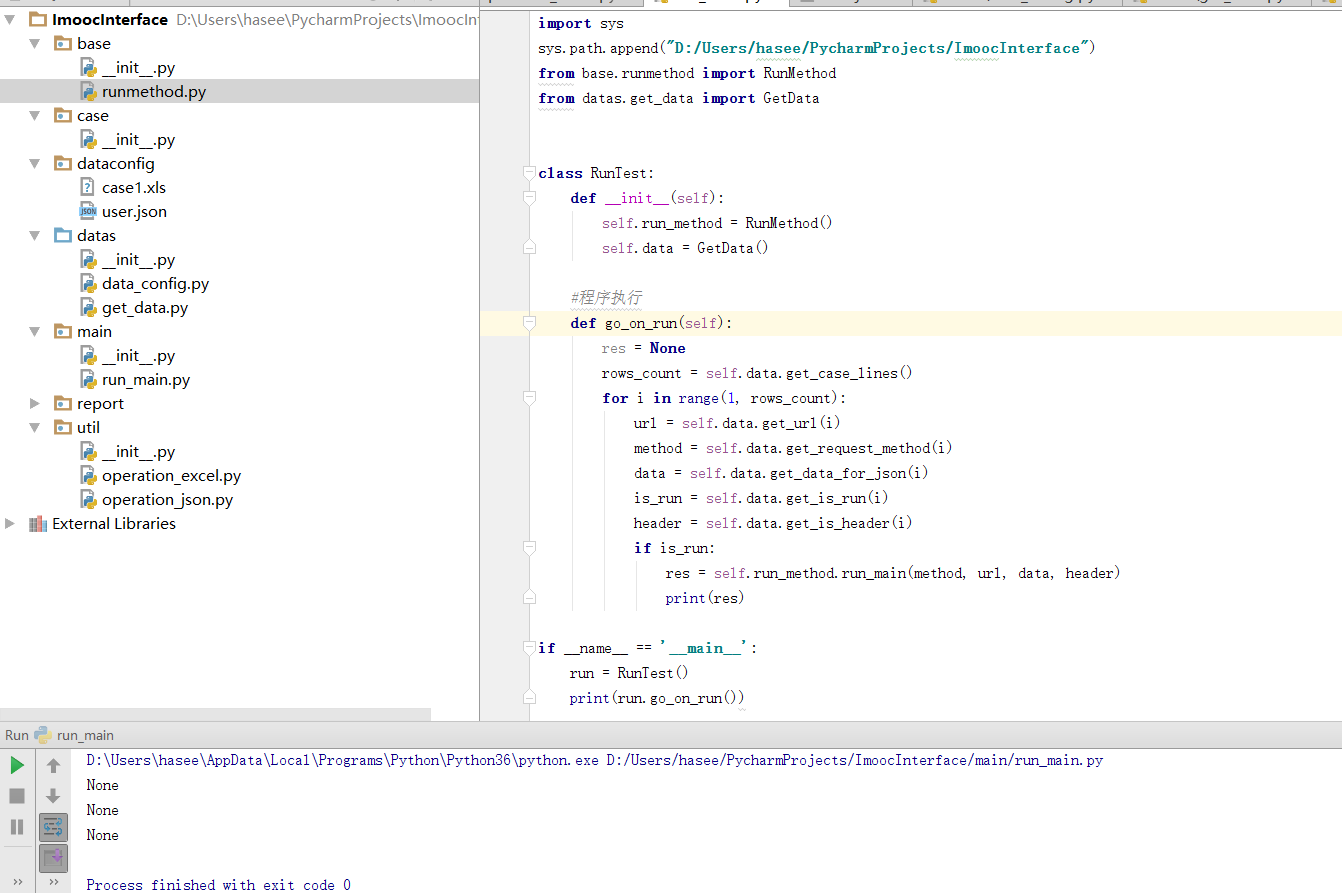This screenshot has height=893, width=1342.
Task: Click the sys.path.append line
Action: pyautogui.click(x=817, y=48)
